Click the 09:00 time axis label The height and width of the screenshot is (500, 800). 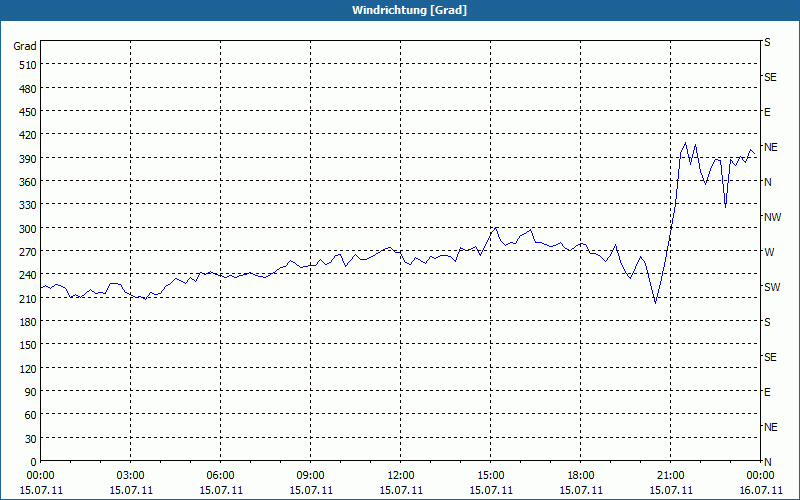[x=310, y=476]
